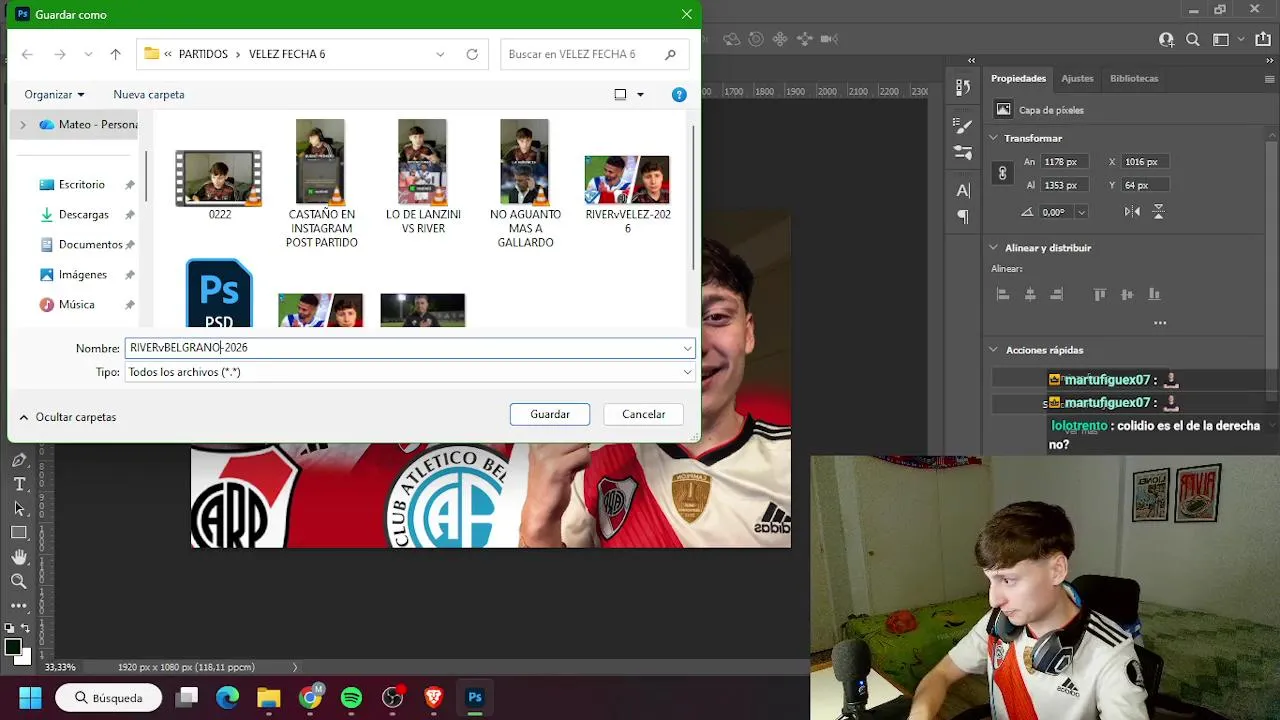This screenshot has height=720, width=1280.
Task: Collapse the Alinear y distribuir section
Action: pyautogui.click(x=994, y=248)
